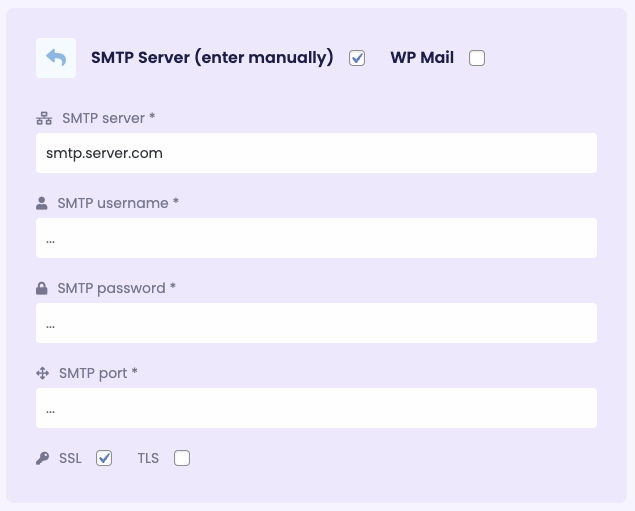Click the SMTP server * field label
The image size is (635, 511).
tap(109, 118)
